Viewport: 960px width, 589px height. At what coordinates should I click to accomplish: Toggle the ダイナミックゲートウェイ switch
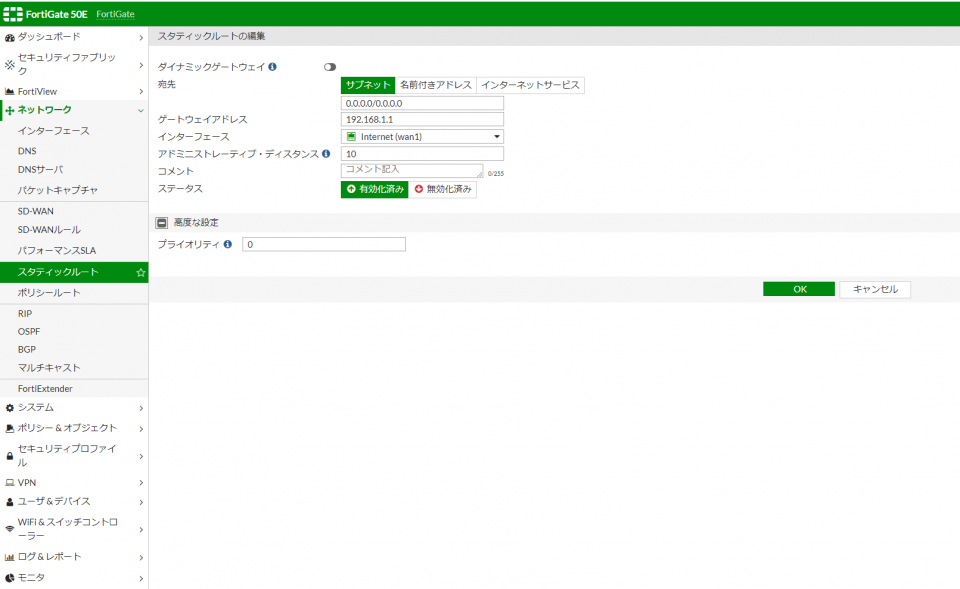pos(330,67)
